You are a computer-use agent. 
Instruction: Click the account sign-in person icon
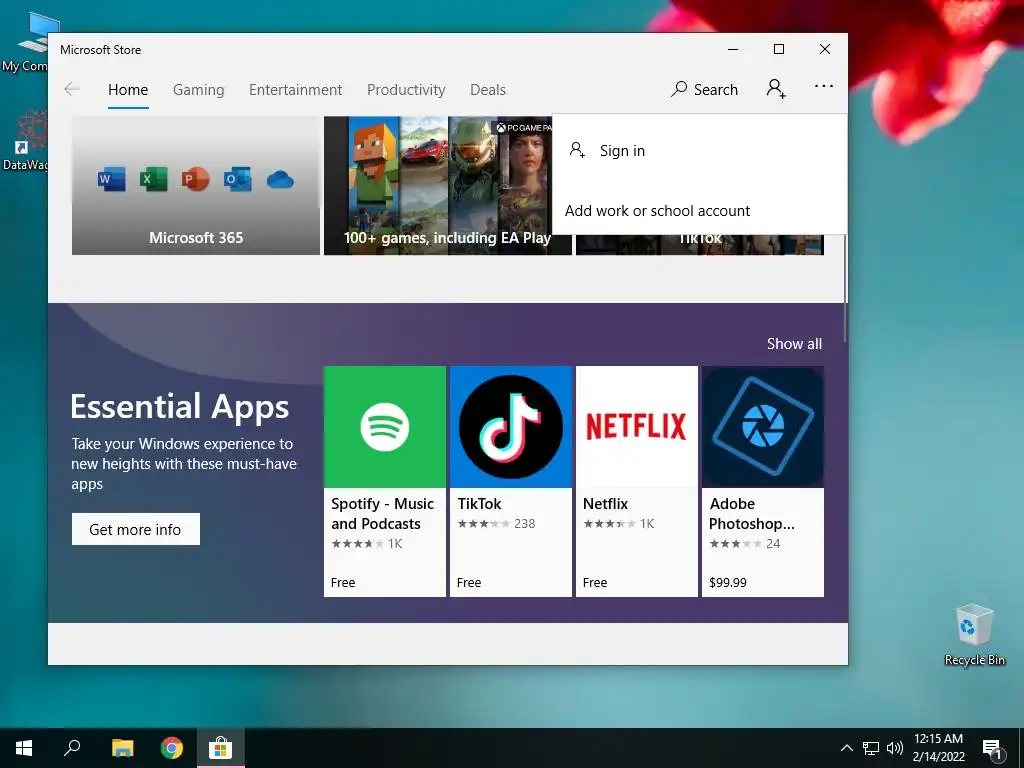tap(776, 88)
